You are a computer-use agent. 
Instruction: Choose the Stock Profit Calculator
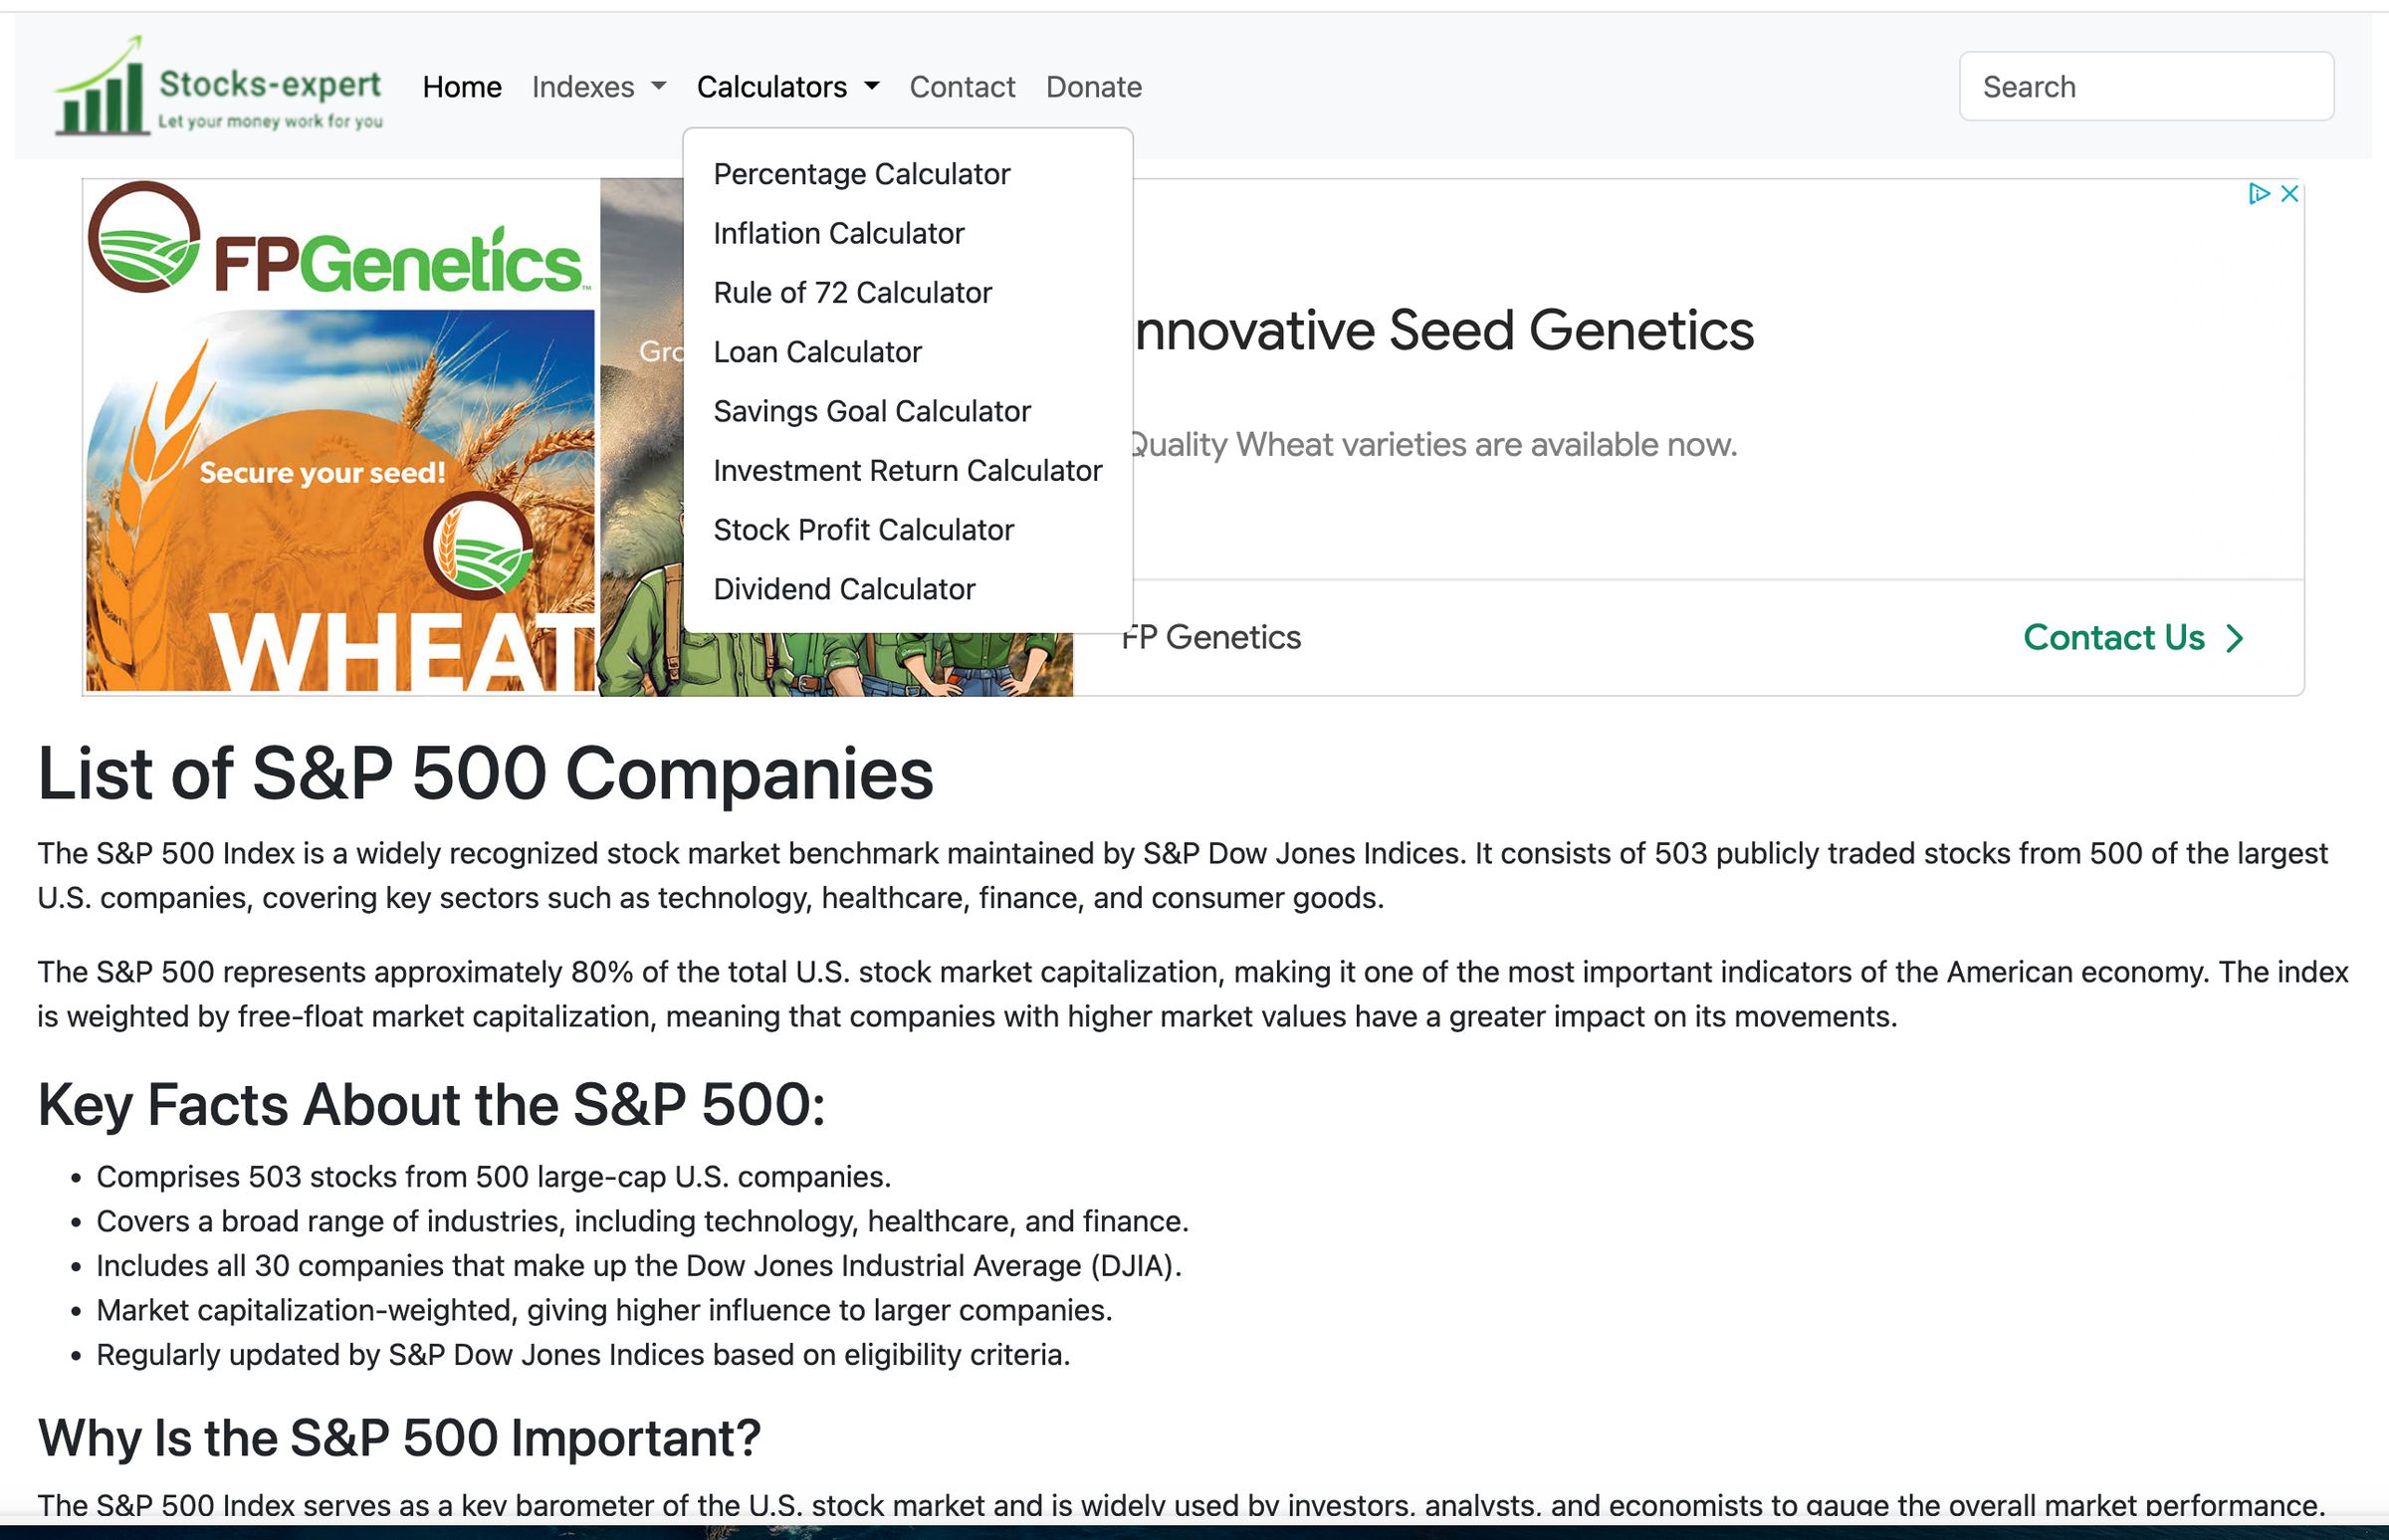863,530
